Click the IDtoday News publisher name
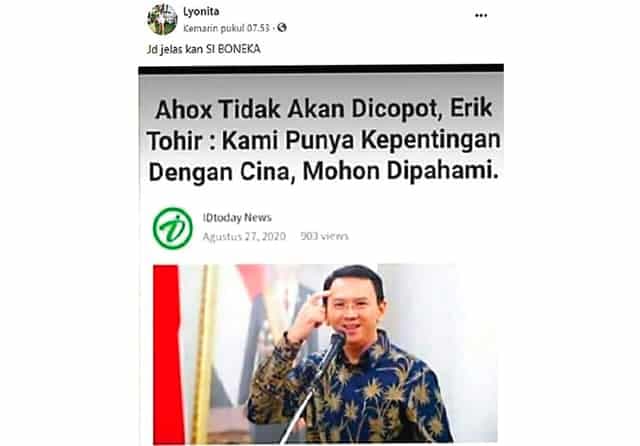Image resolution: width=640 pixels, height=446 pixels. click(237, 217)
